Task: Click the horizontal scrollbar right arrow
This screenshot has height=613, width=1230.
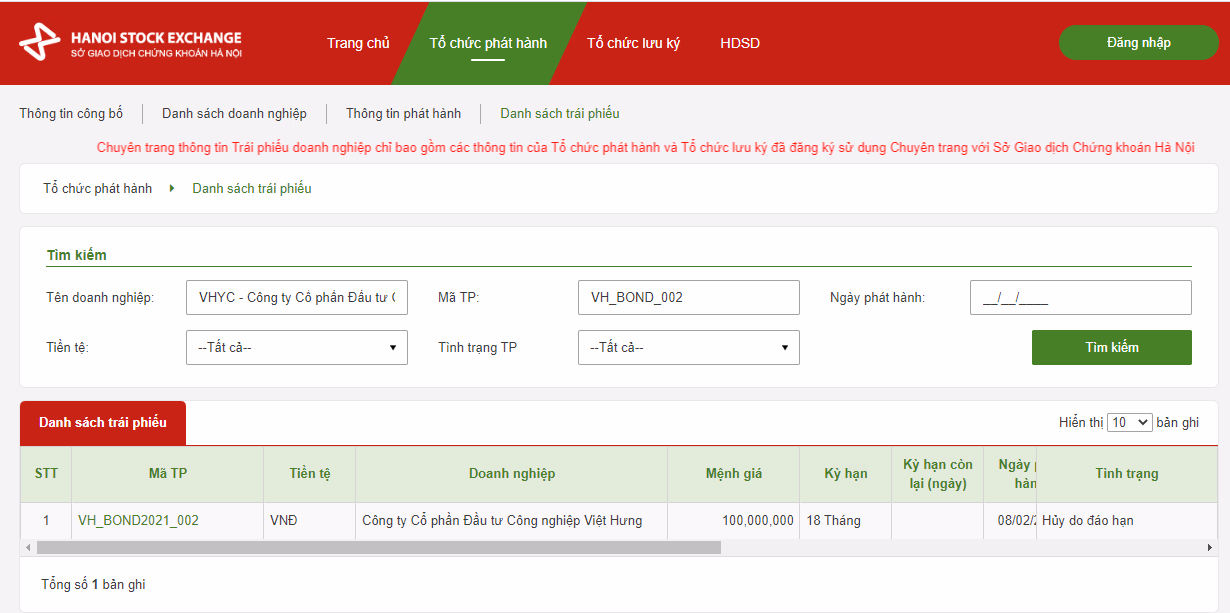Action: pos(1209,548)
